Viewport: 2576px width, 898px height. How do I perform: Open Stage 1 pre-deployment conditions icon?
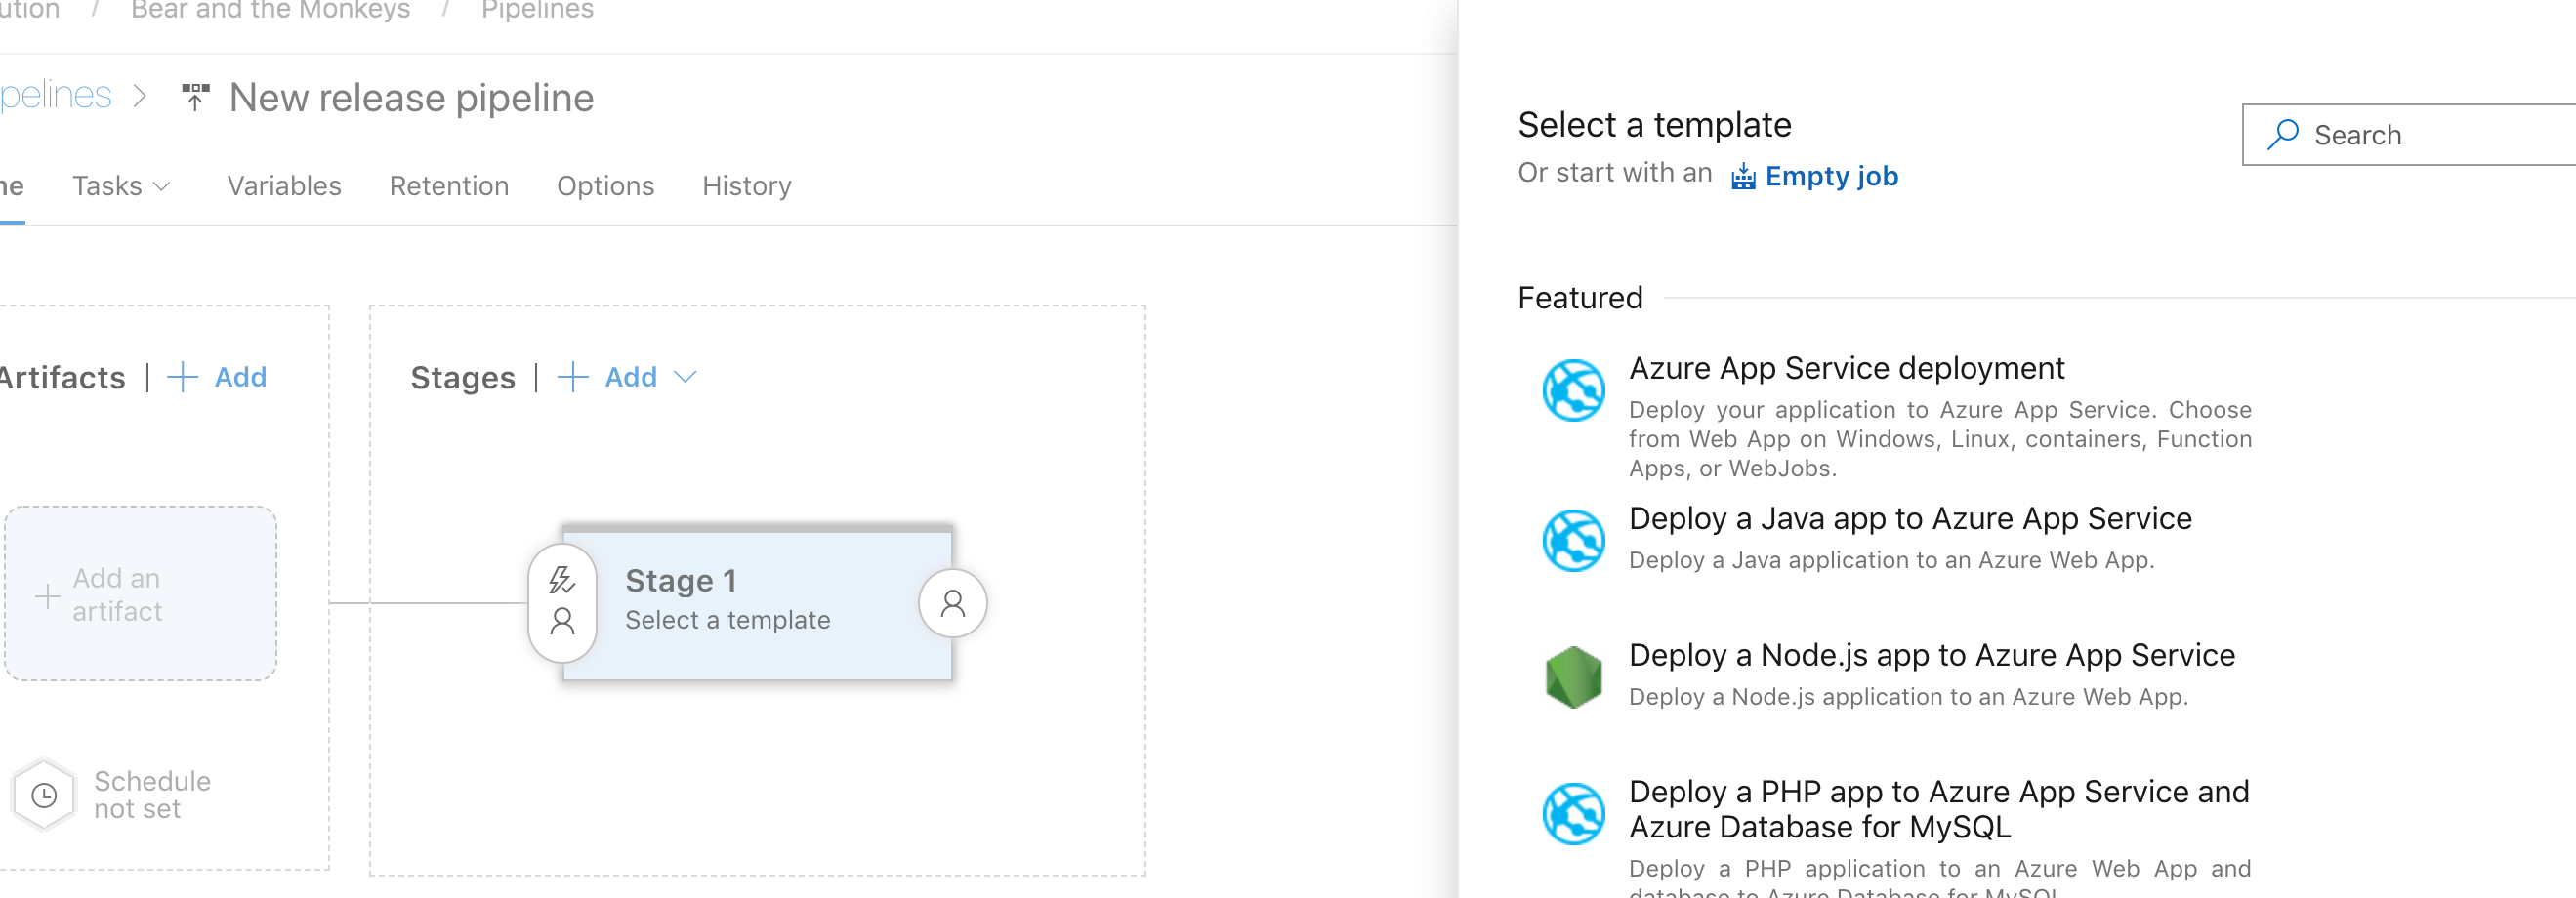click(x=562, y=602)
